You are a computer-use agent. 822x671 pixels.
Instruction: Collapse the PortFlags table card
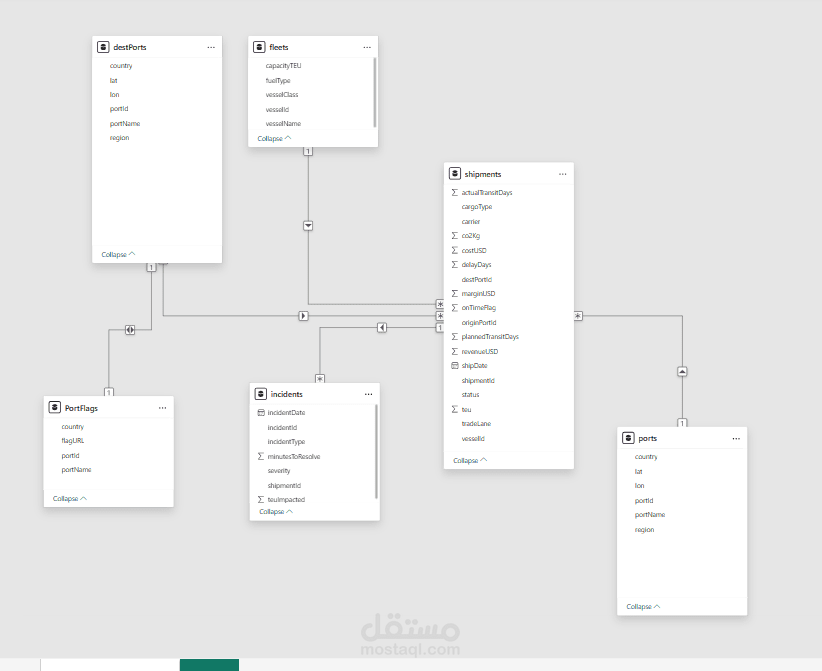[70, 499]
